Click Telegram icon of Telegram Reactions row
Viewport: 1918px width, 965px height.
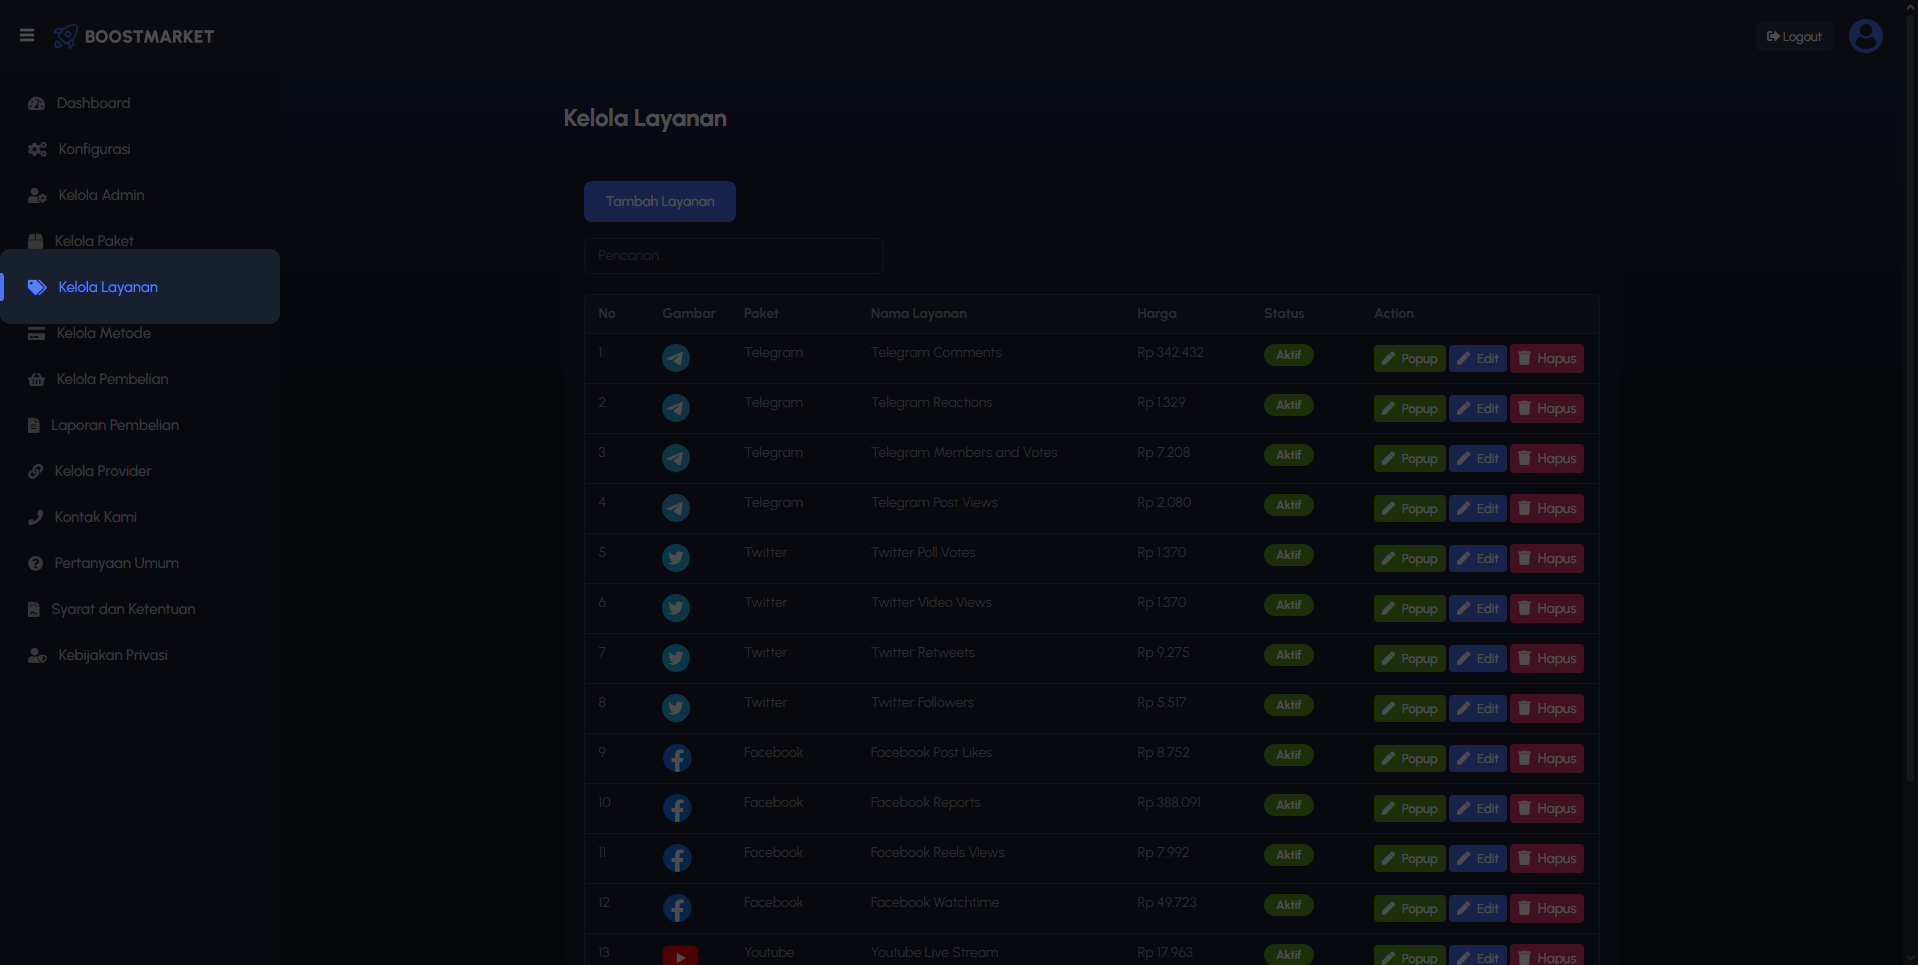(x=676, y=408)
